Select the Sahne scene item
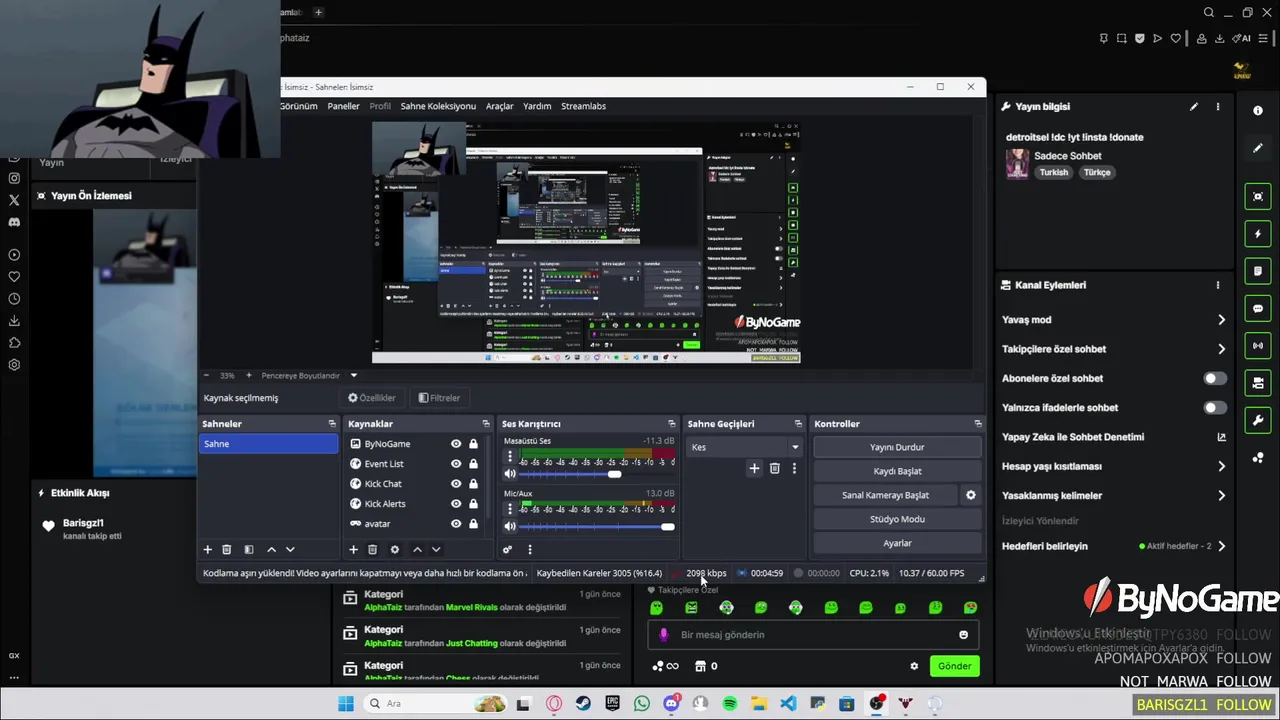This screenshot has height=720, width=1280. [269, 444]
